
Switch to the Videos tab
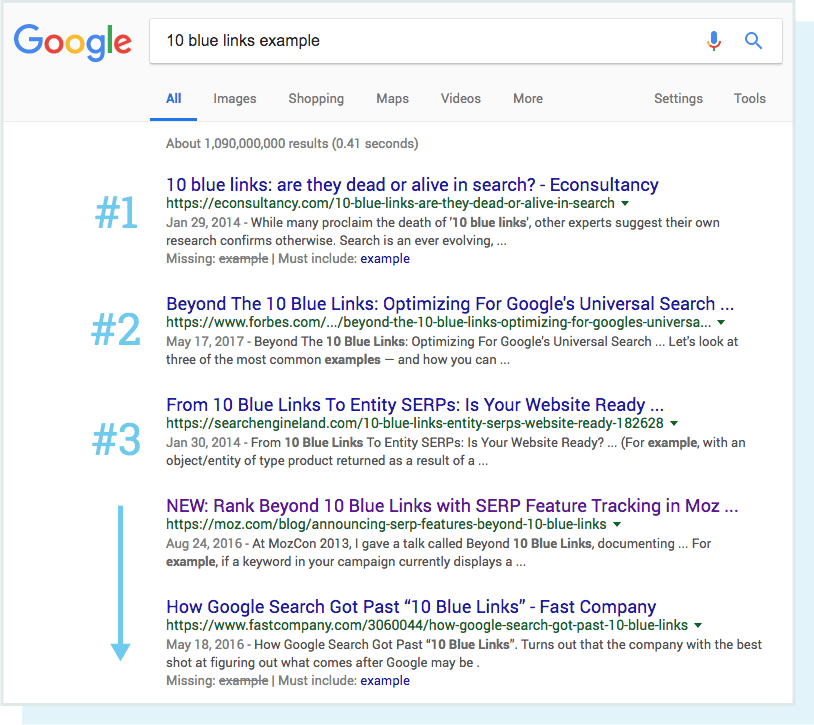460,98
